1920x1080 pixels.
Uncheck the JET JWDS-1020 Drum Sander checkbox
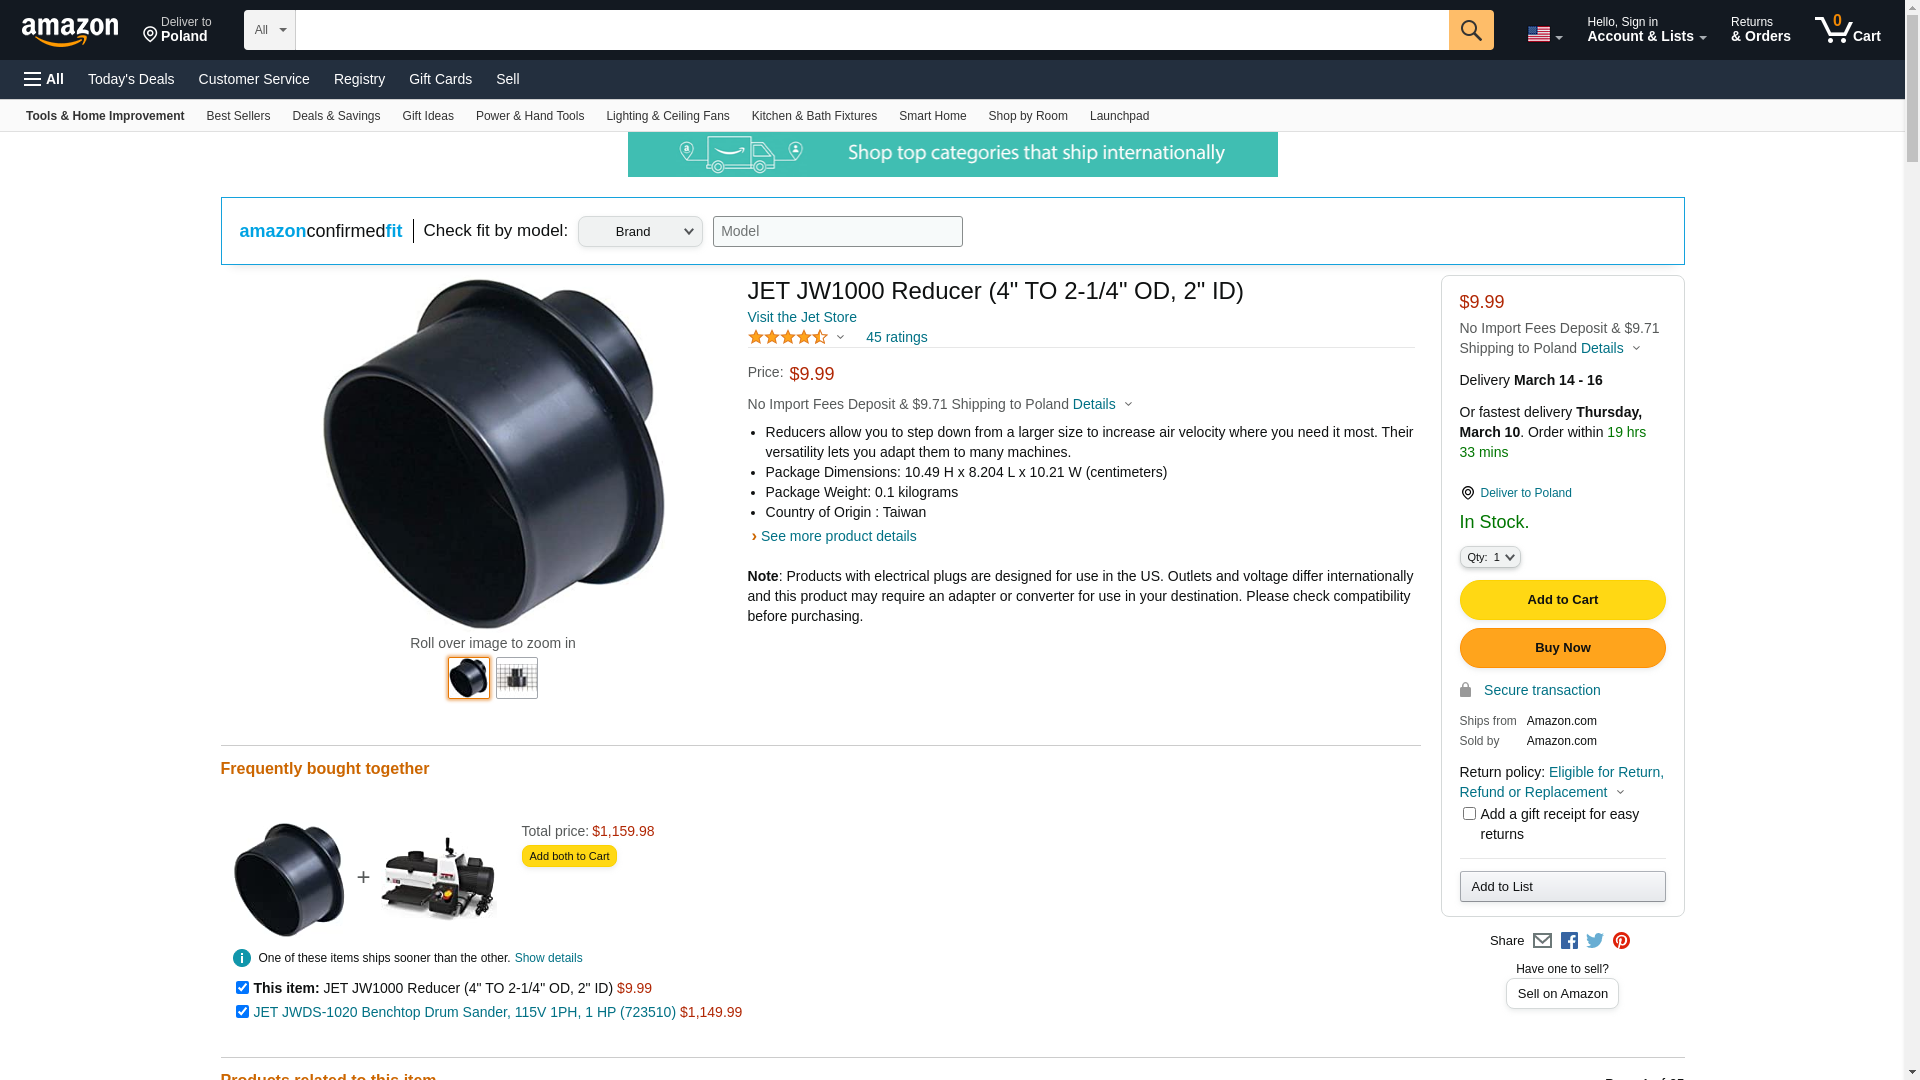(x=242, y=1012)
